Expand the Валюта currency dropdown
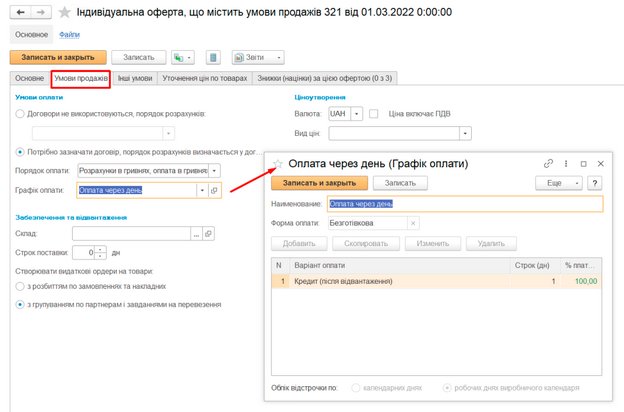The height and width of the screenshot is (412, 624). (x=355, y=114)
